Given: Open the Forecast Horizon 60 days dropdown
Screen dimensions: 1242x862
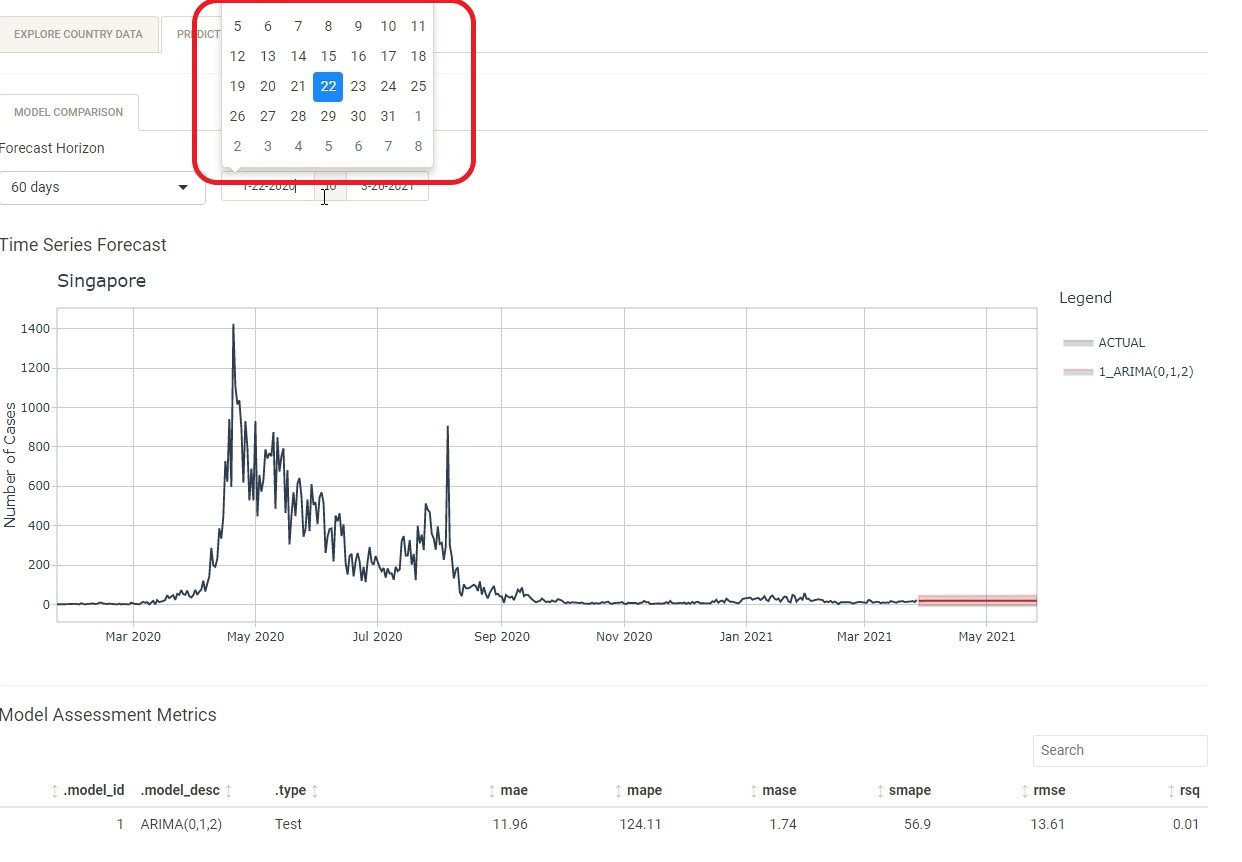Looking at the screenshot, I should point(102,188).
